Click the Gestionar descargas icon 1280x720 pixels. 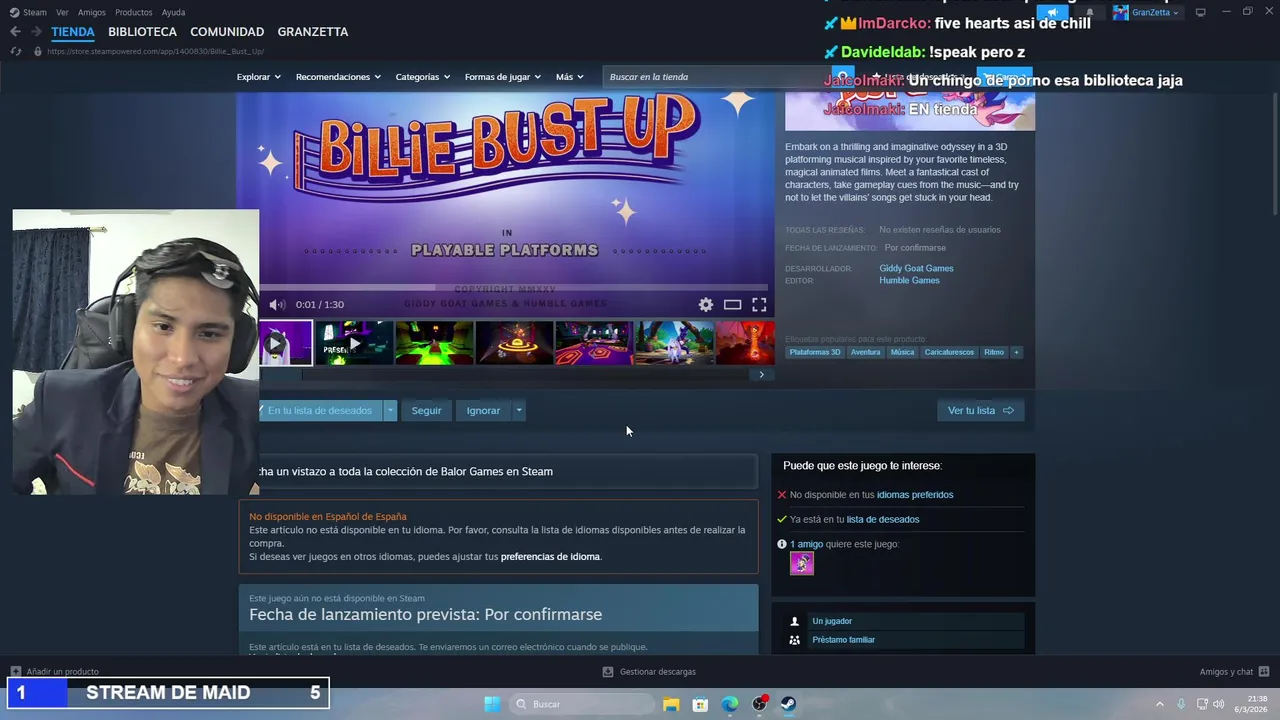tap(608, 672)
